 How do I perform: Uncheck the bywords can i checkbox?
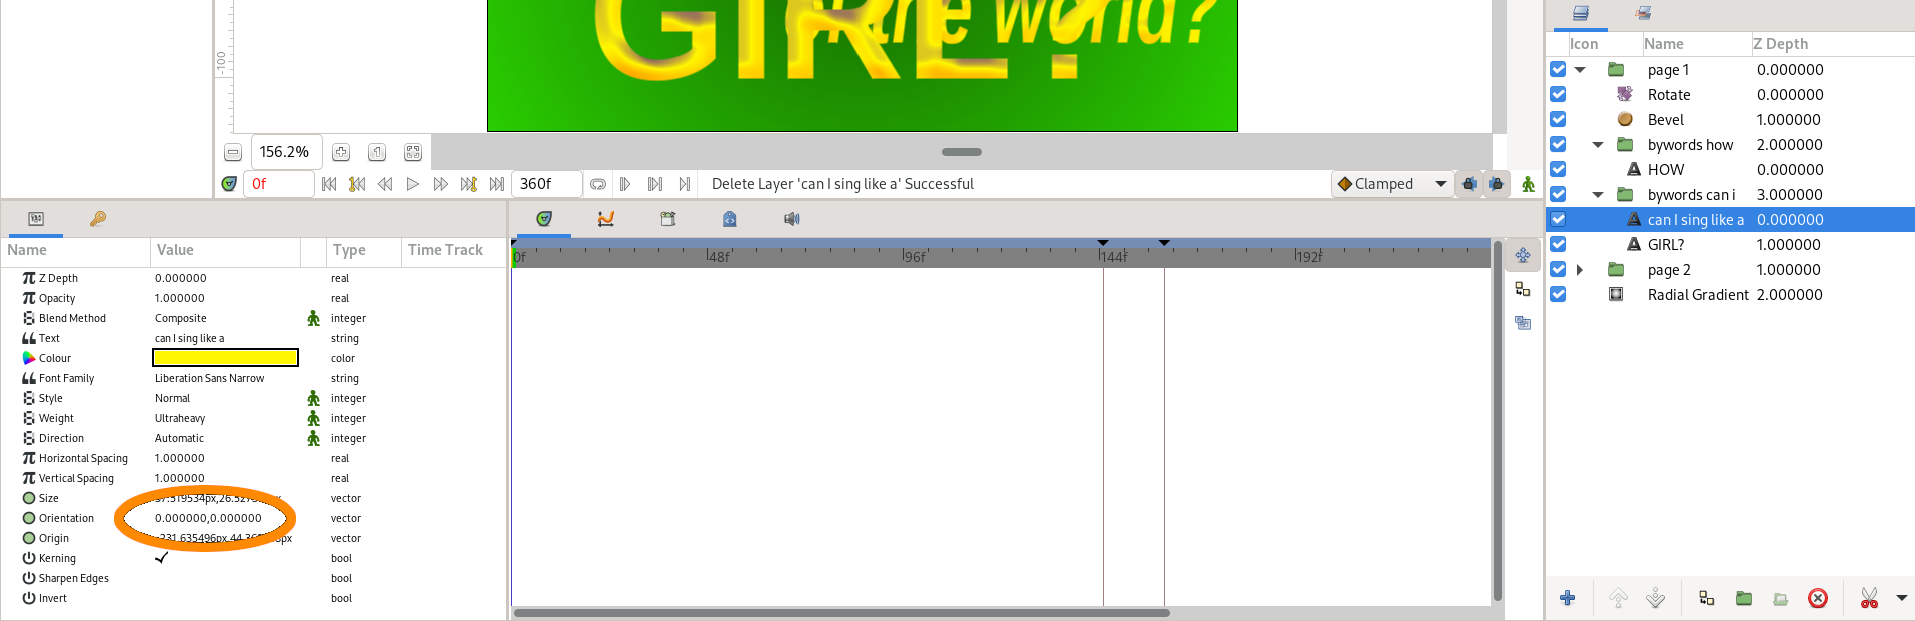point(1558,194)
